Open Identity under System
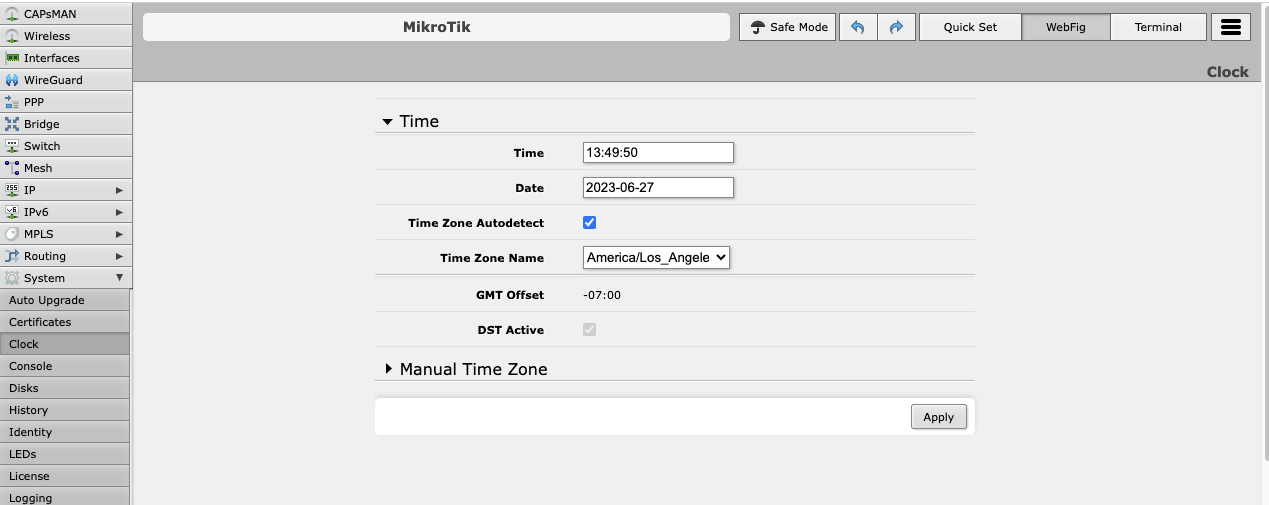 tap(65, 432)
